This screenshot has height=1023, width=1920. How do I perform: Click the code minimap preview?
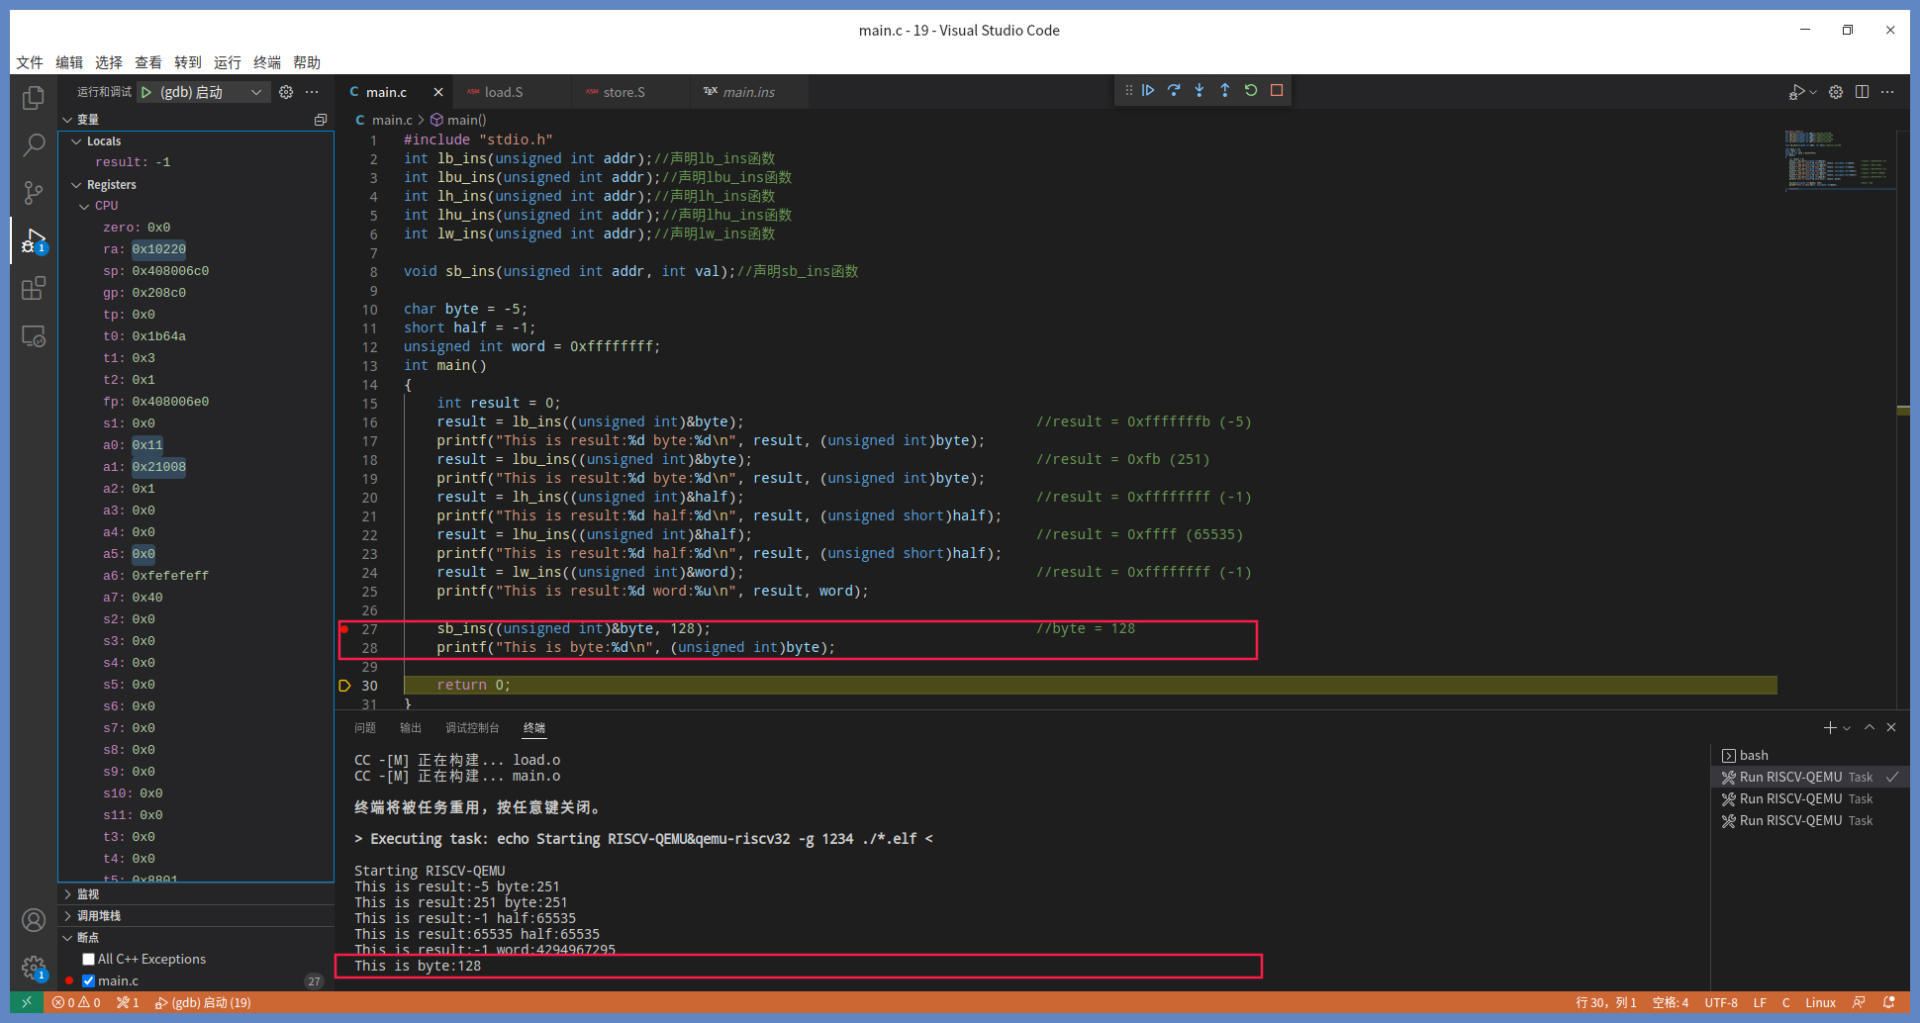coord(1837,160)
